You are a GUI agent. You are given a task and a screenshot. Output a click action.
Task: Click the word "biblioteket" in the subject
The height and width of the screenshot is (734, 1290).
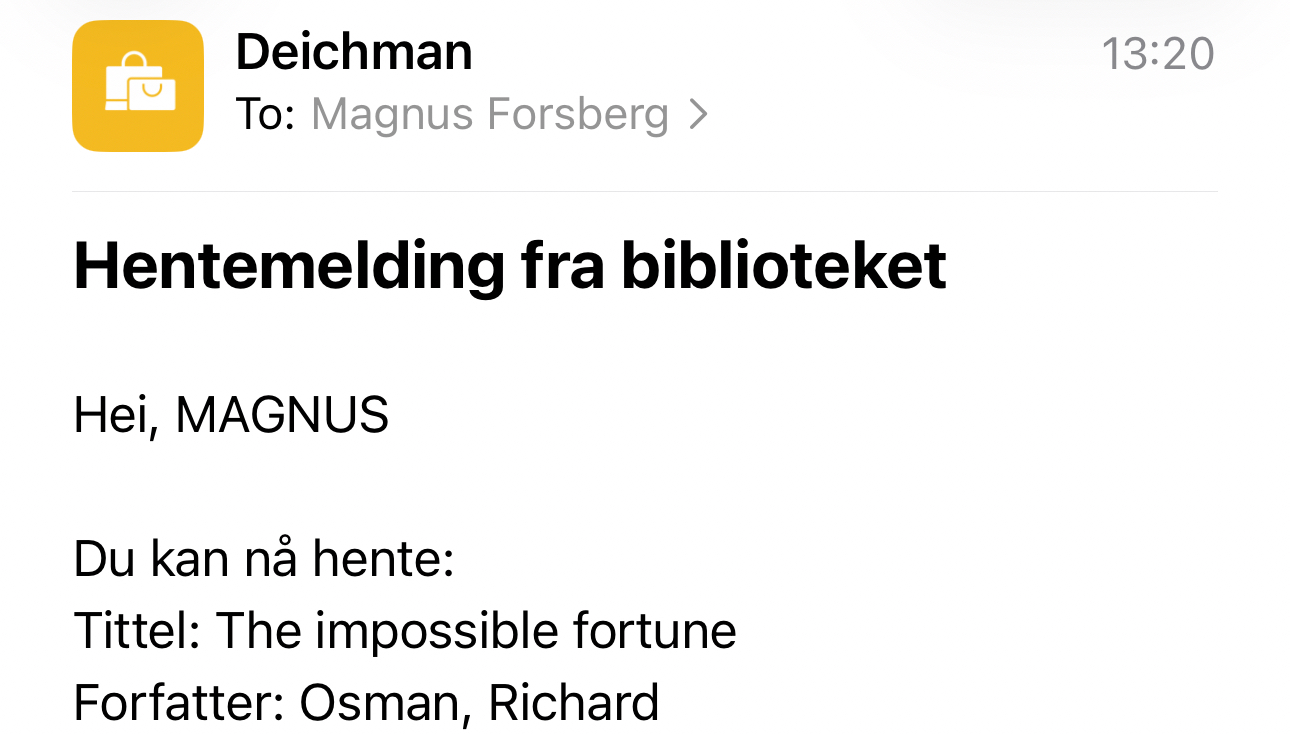pos(783,266)
